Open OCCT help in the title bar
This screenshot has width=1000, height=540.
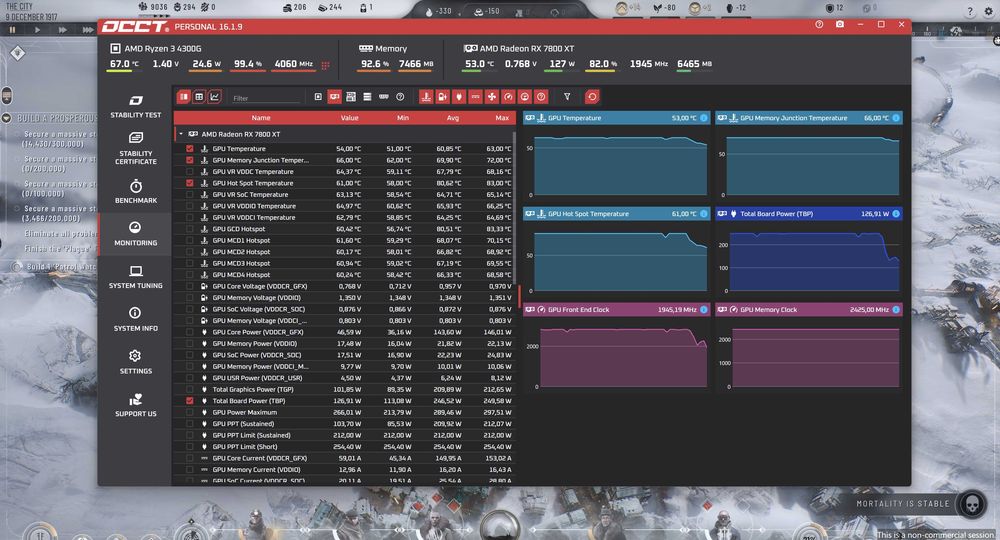[x=819, y=24]
